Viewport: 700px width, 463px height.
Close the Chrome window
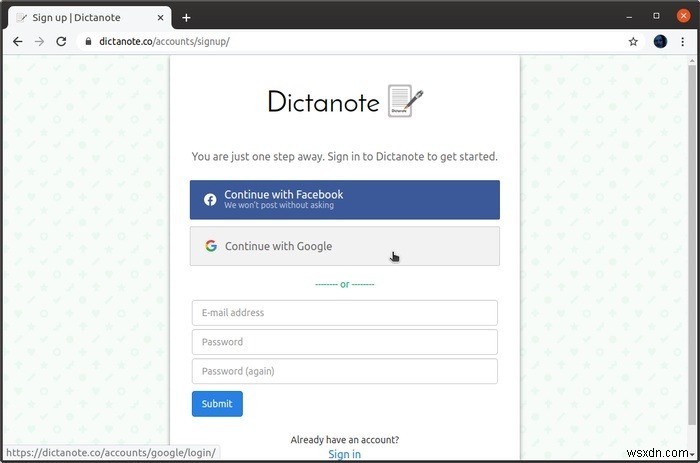(683, 16)
